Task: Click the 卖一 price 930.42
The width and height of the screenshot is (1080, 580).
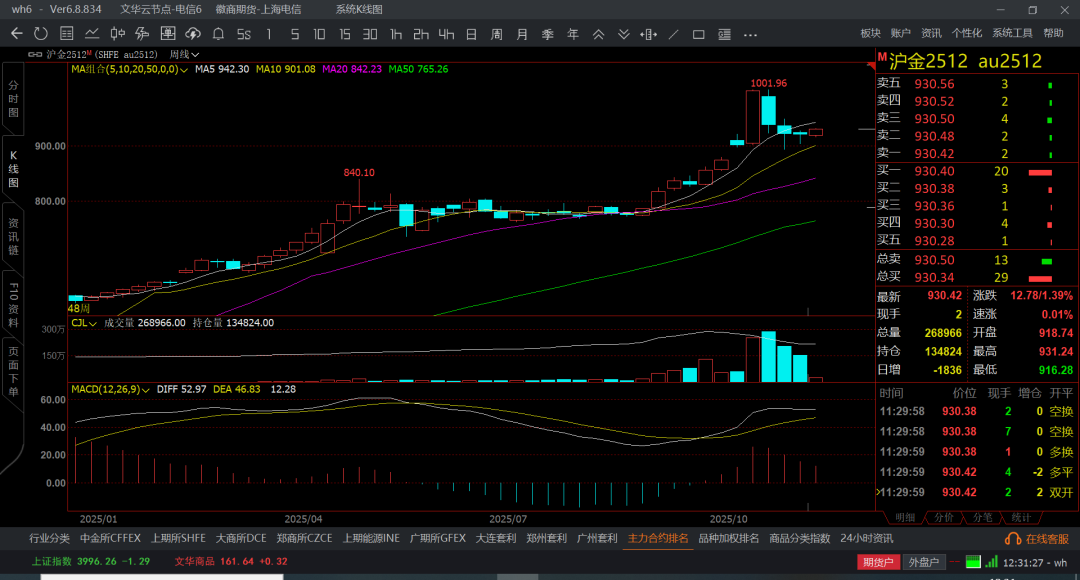Action: coord(934,154)
